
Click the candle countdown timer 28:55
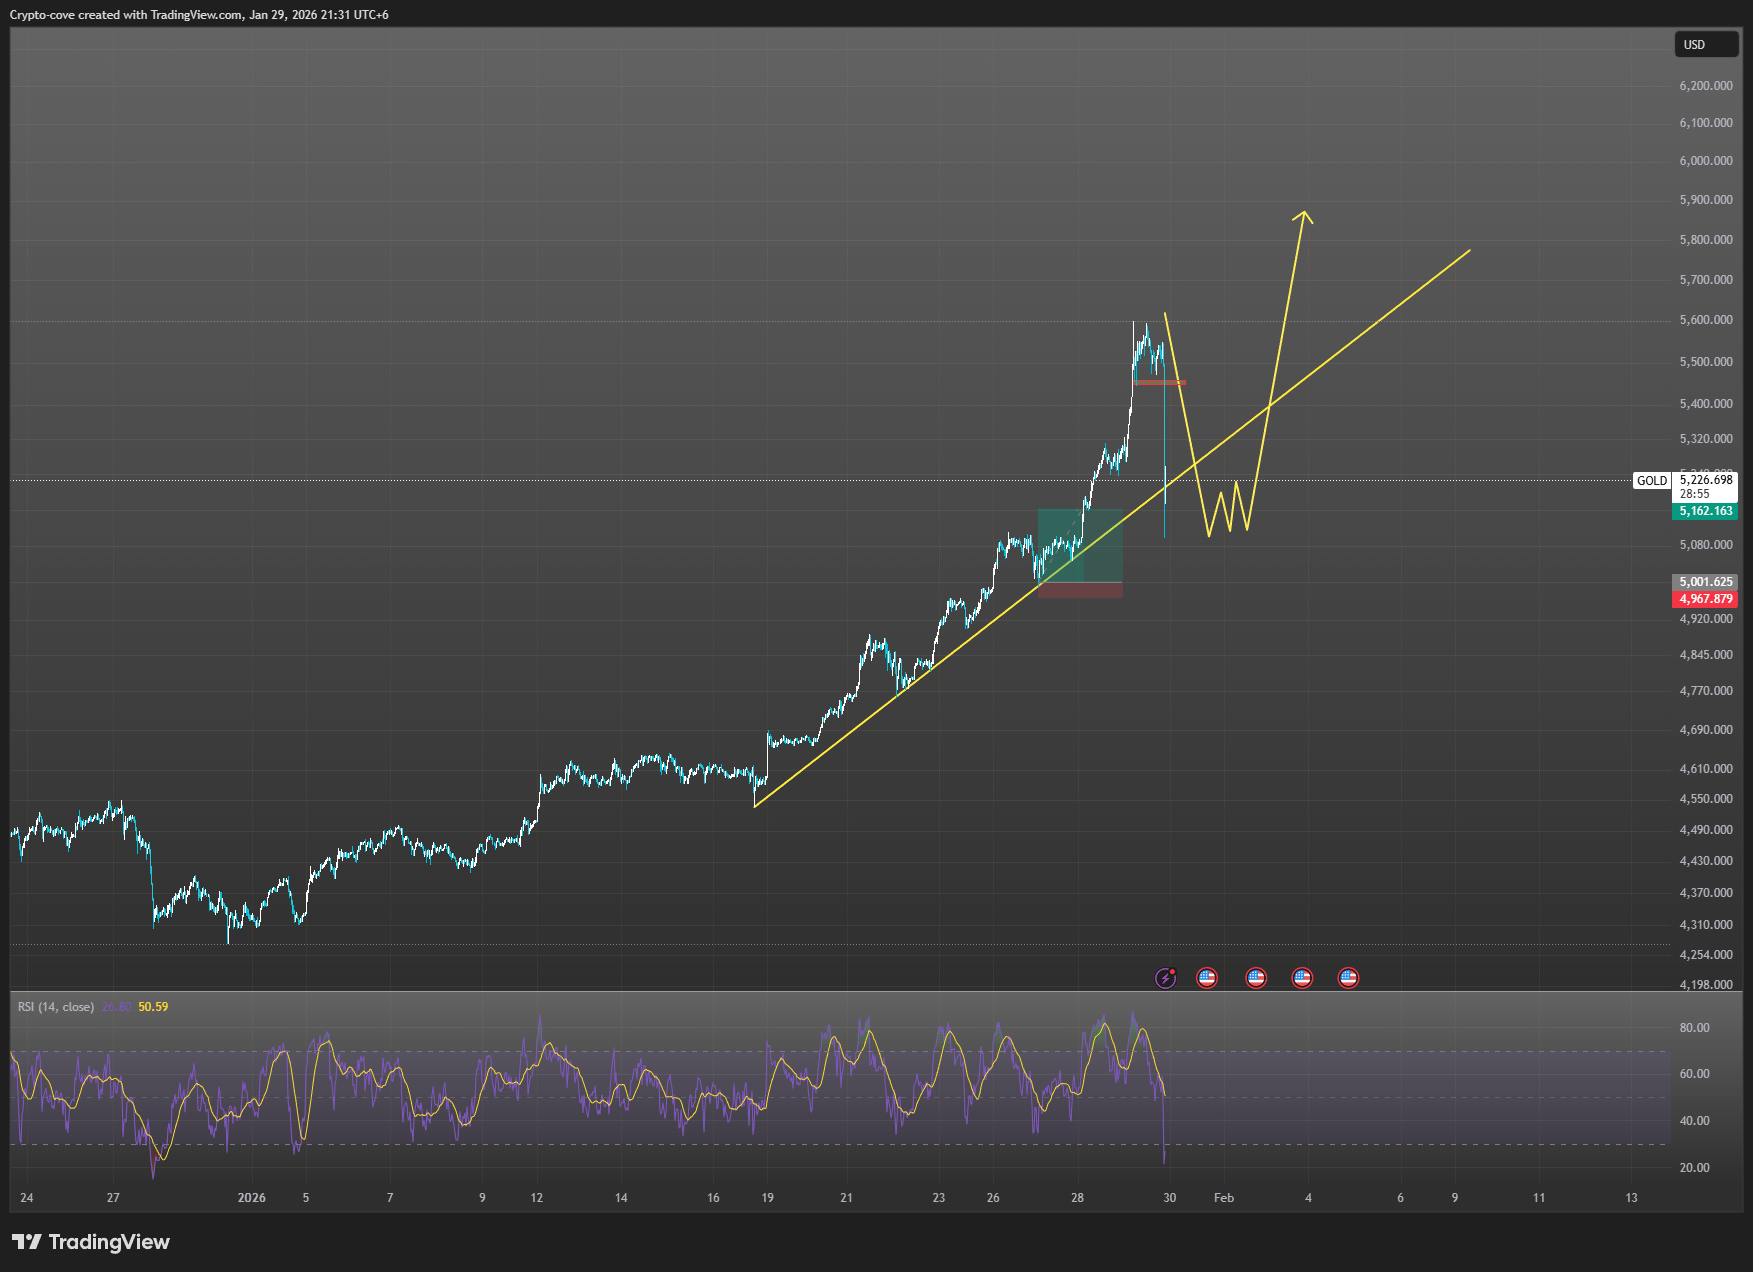click(x=1695, y=494)
